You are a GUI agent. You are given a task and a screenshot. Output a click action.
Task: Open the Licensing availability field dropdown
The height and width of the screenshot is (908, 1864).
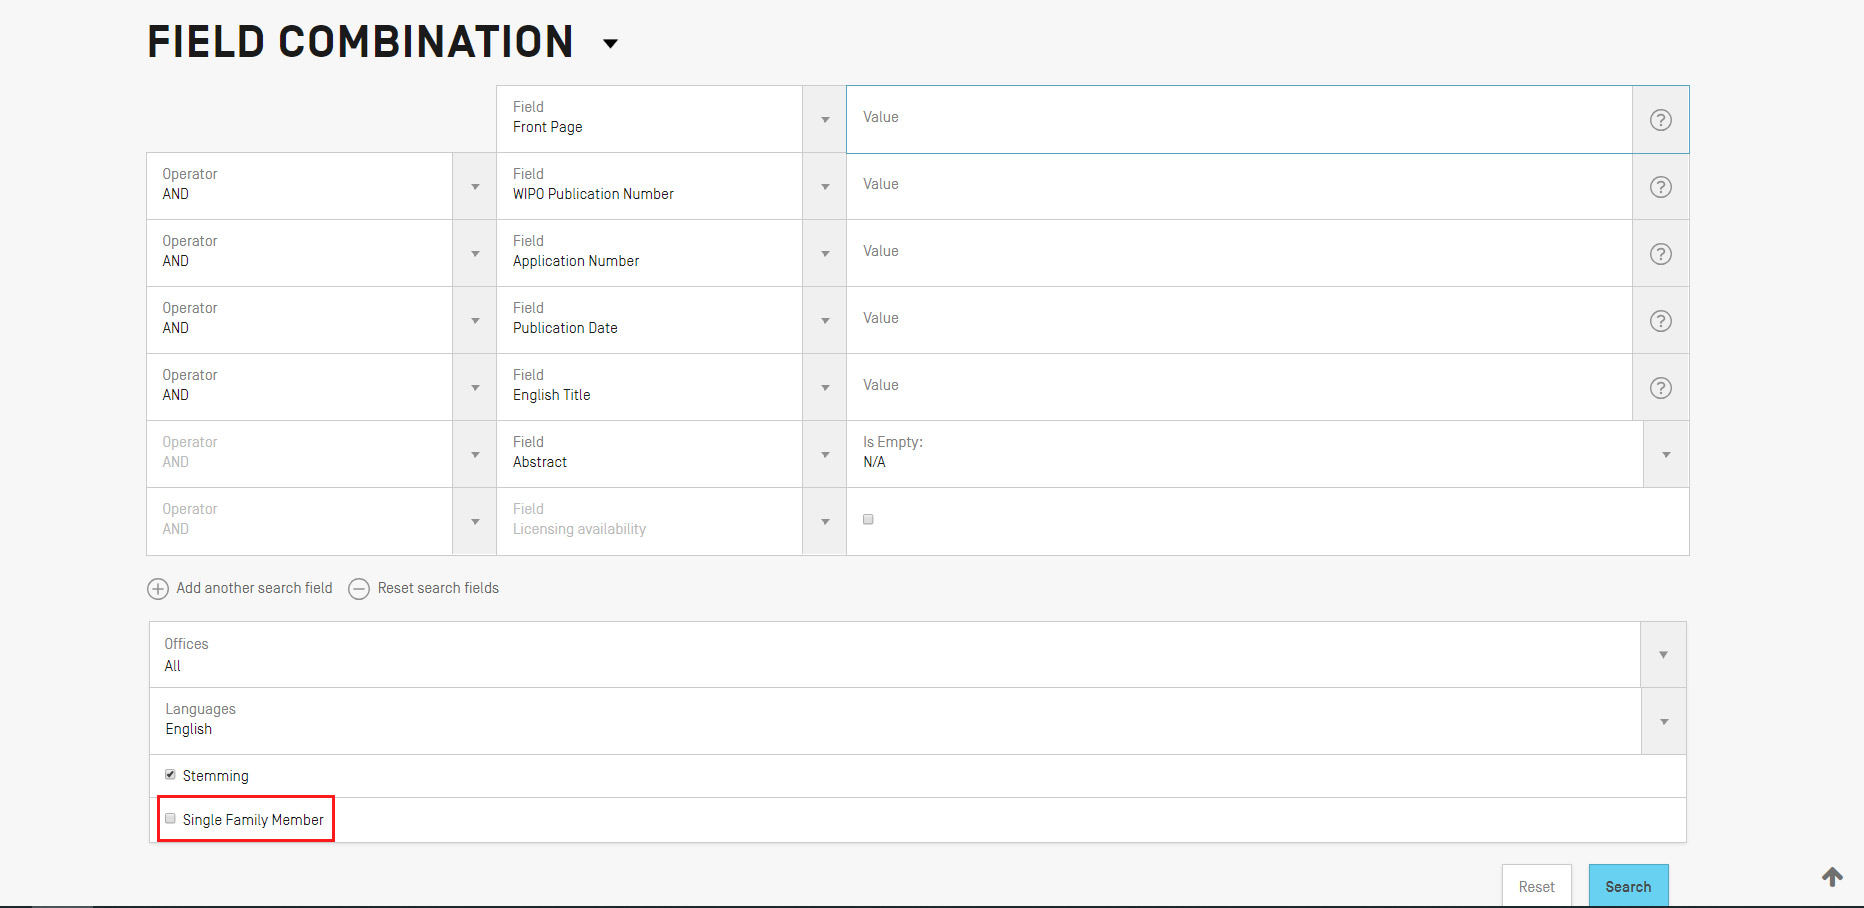pos(825,522)
